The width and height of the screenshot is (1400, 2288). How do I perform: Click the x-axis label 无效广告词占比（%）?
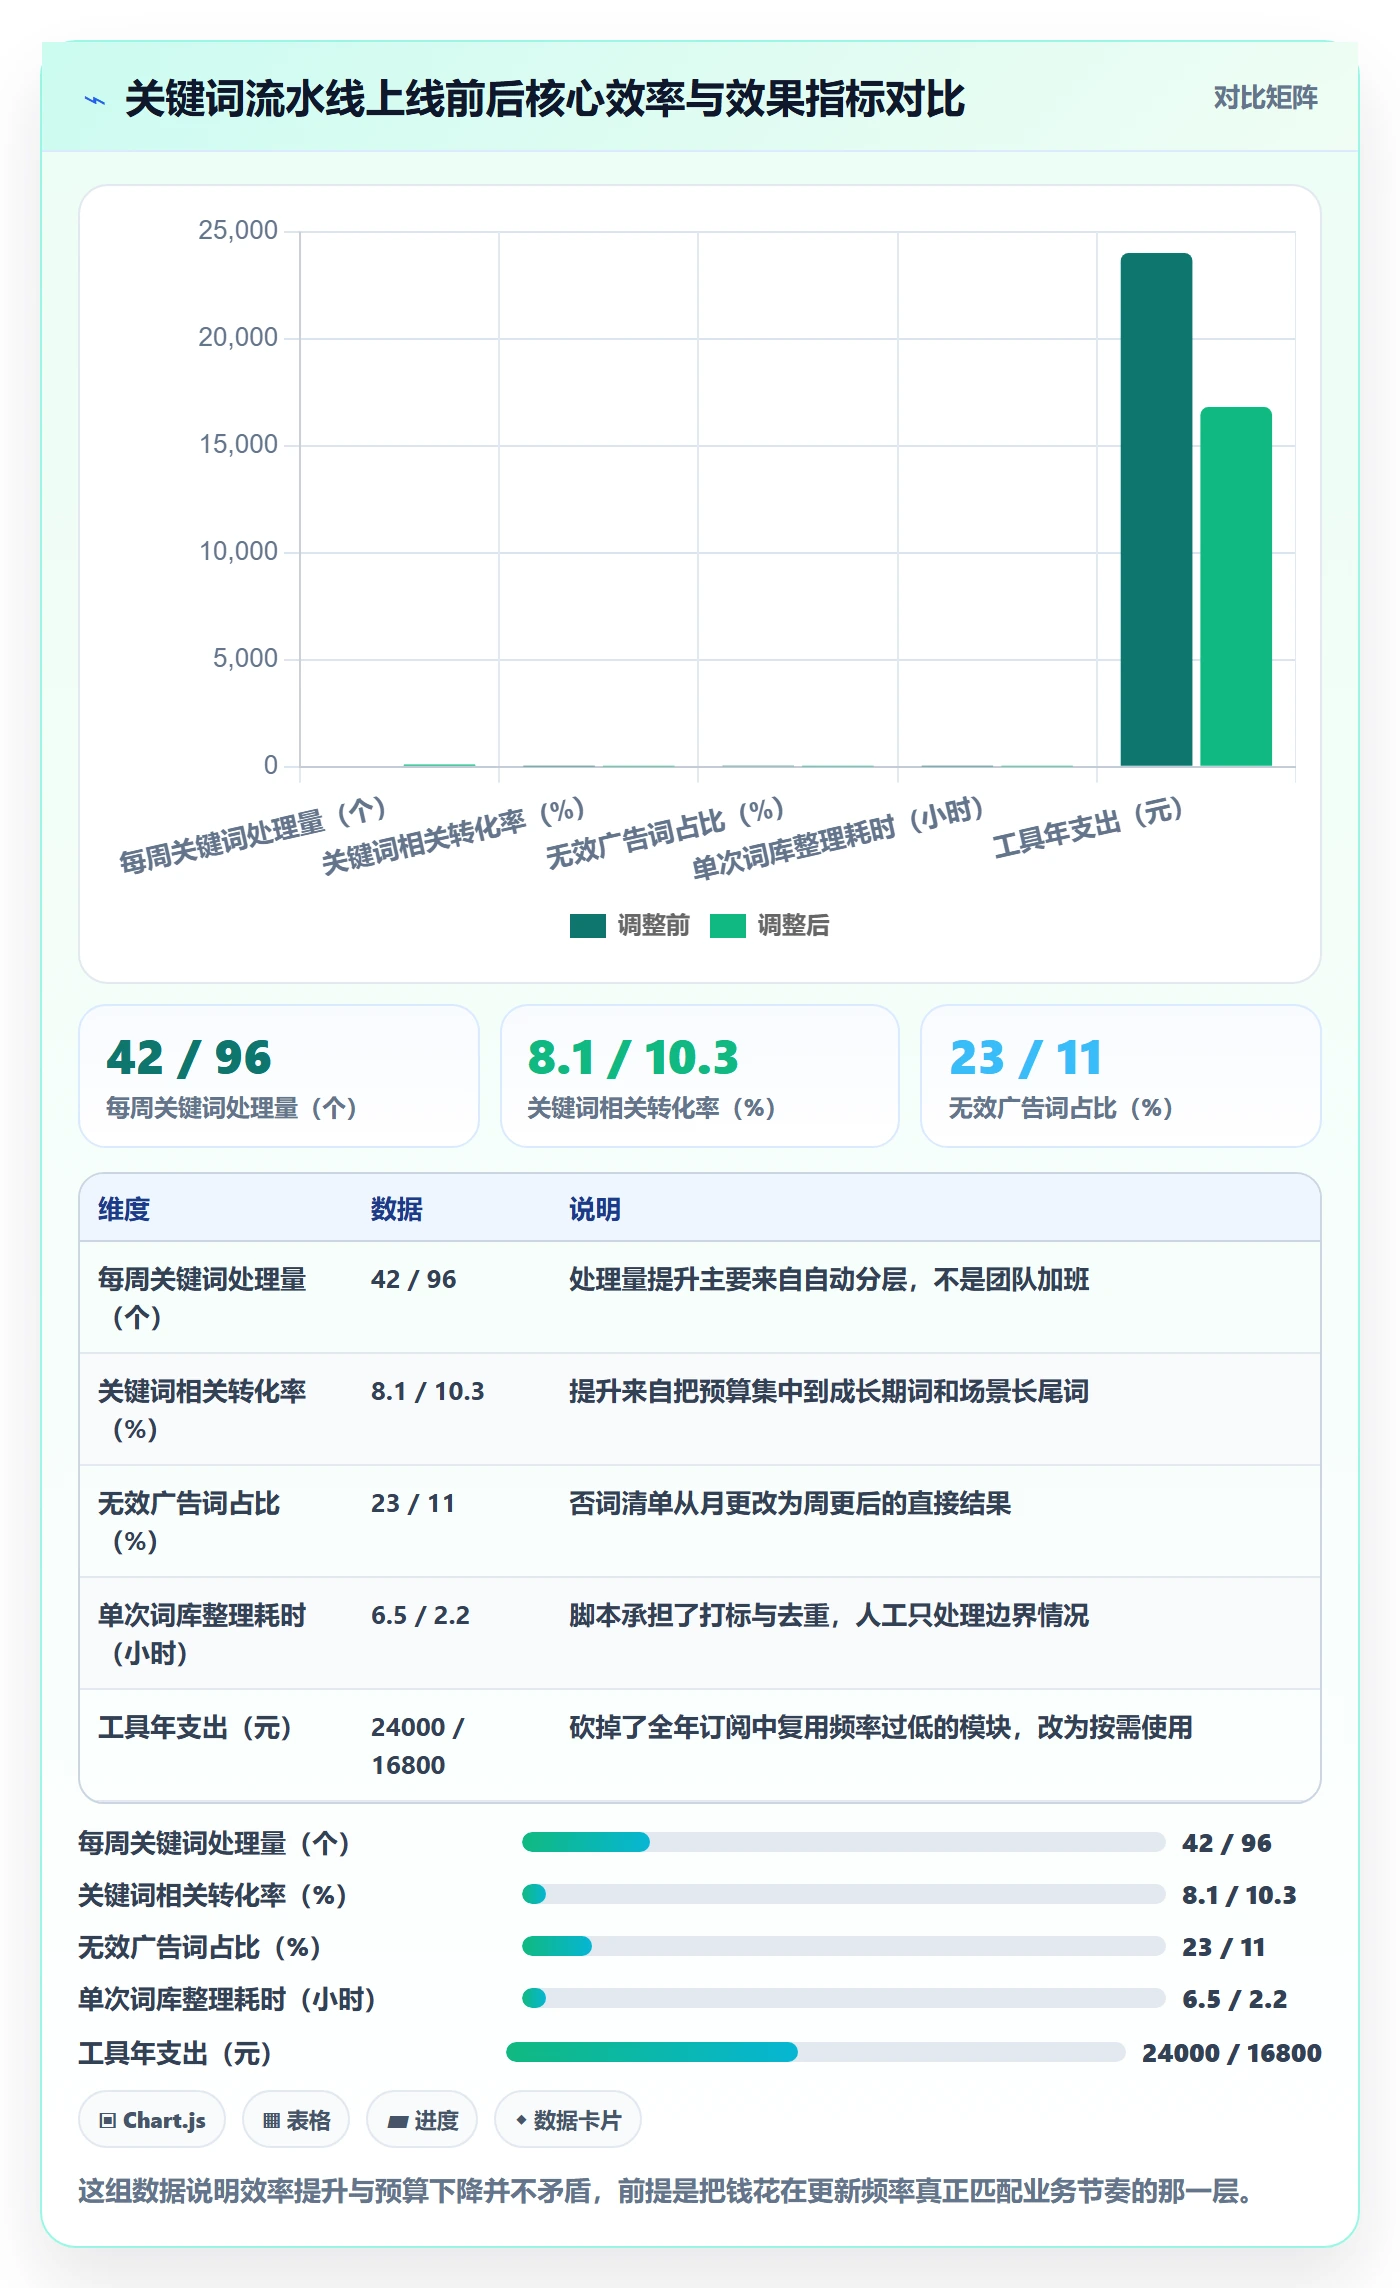pos(665,833)
